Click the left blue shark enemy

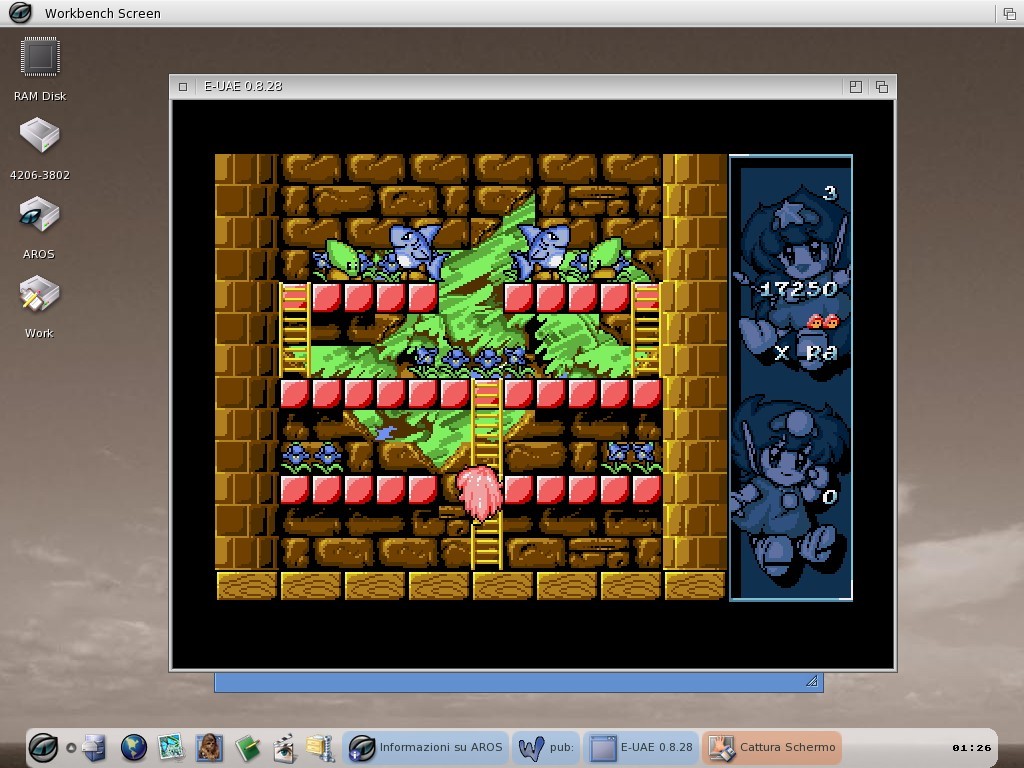point(415,251)
